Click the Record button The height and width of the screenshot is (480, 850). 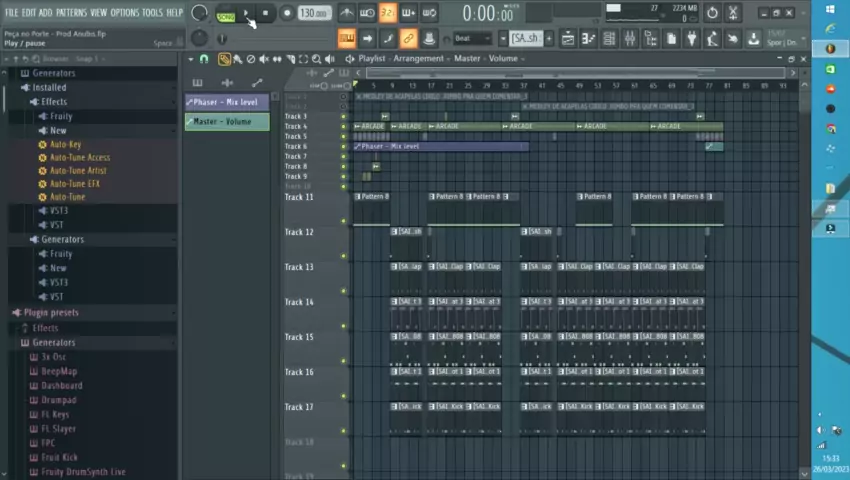click(286, 13)
